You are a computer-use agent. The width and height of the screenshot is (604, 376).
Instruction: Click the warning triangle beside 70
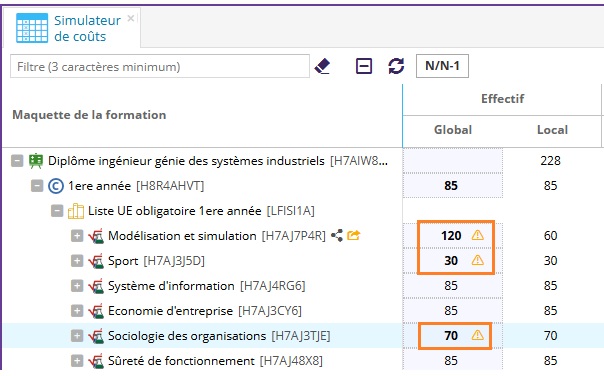click(478, 335)
